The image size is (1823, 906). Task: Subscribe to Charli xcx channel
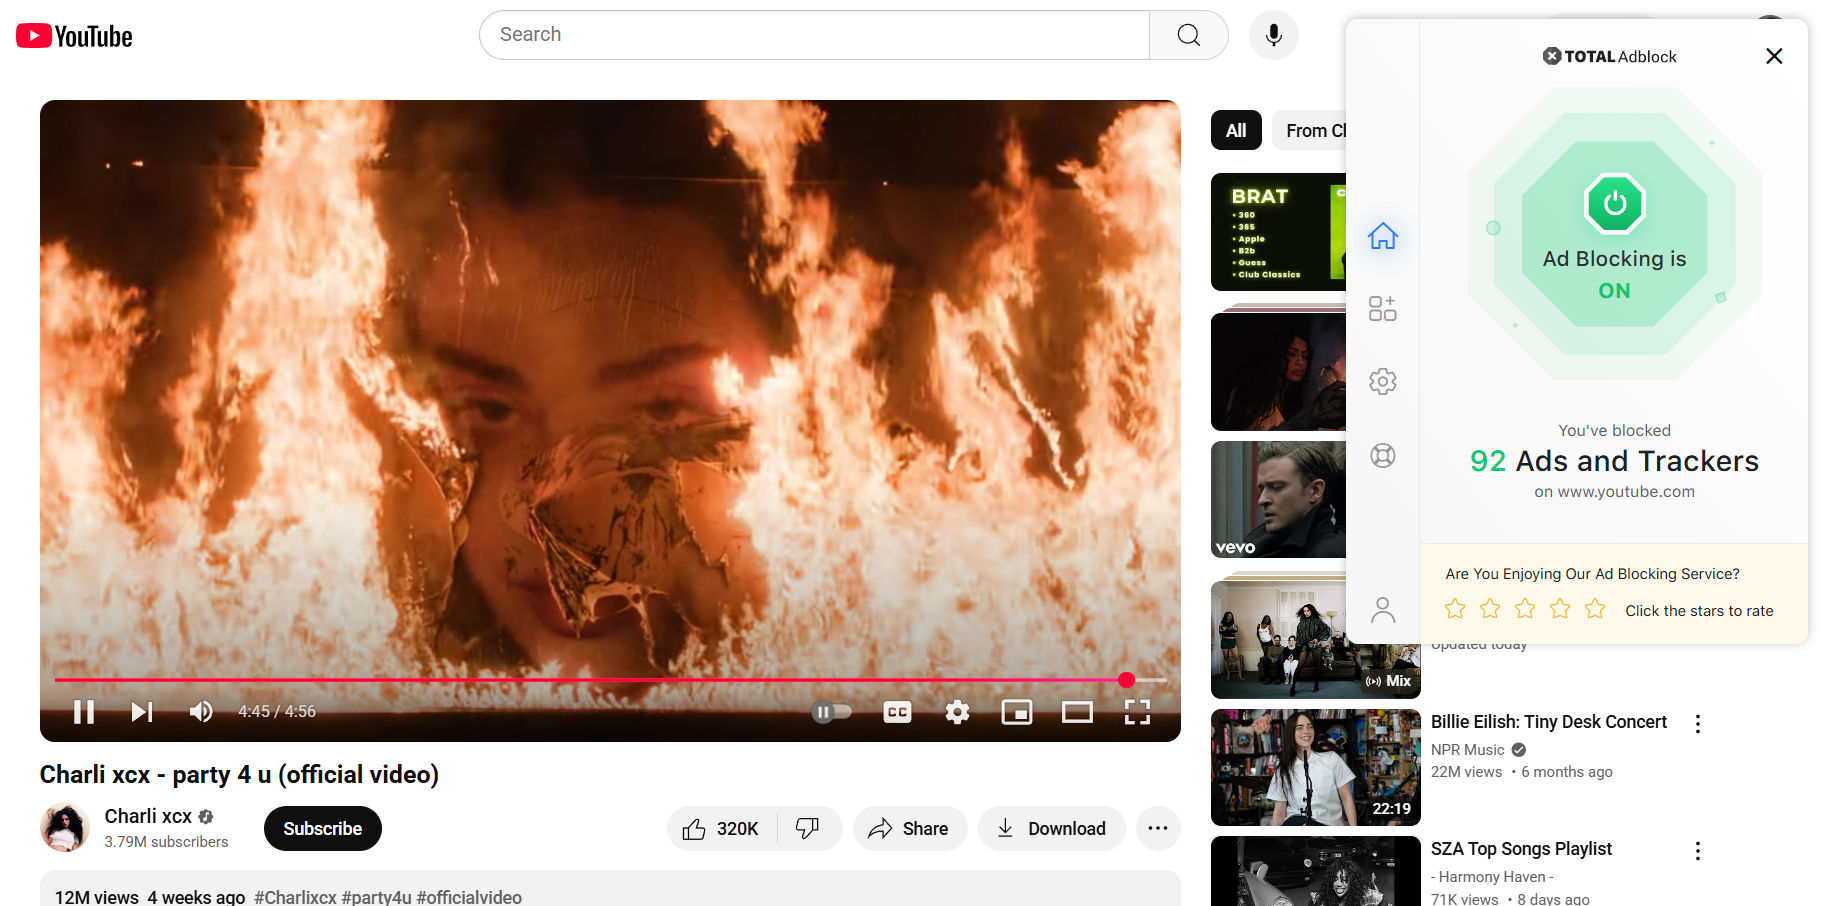coord(322,828)
